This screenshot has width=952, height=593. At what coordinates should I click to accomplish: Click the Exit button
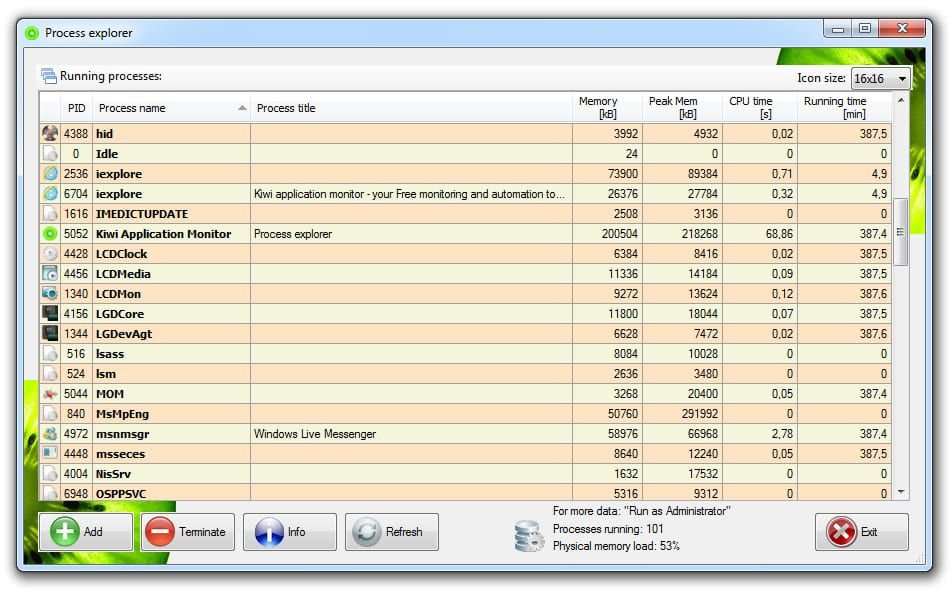point(860,532)
